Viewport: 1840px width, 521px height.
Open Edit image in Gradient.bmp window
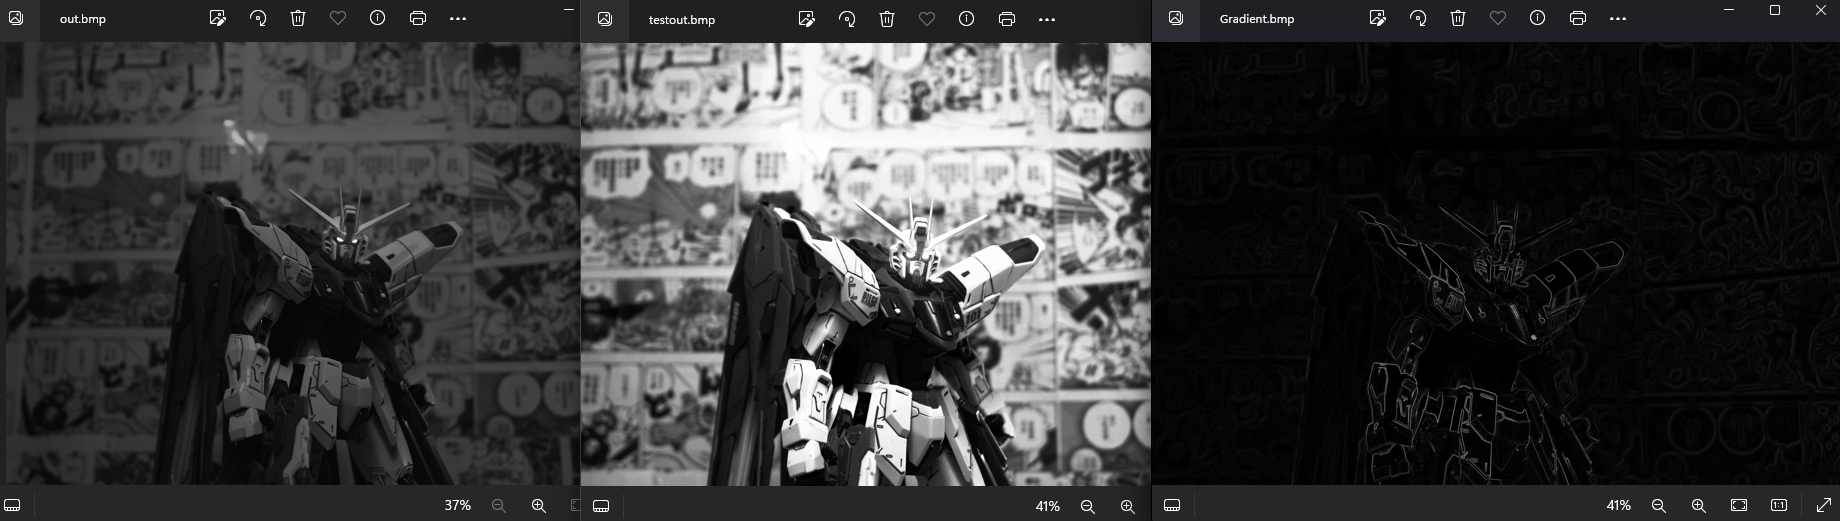pos(1378,18)
